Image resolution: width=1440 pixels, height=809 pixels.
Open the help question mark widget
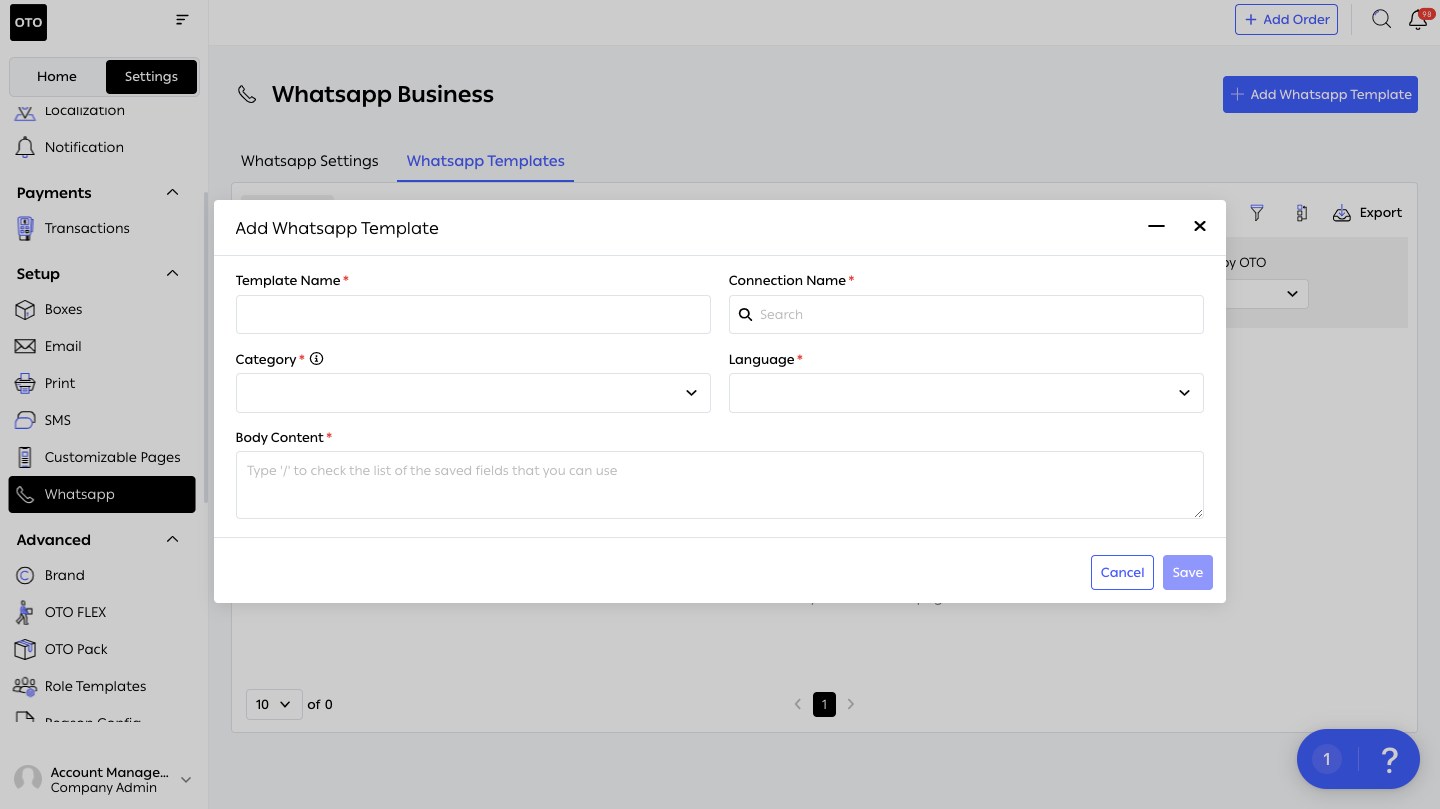pyautogui.click(x=1388, y=759)
